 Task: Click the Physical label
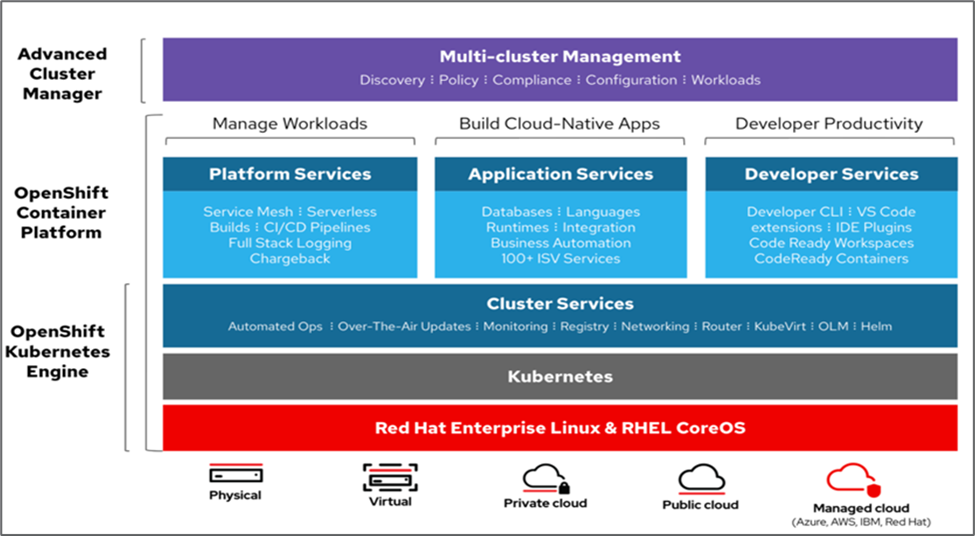click(x=235, y=496)
